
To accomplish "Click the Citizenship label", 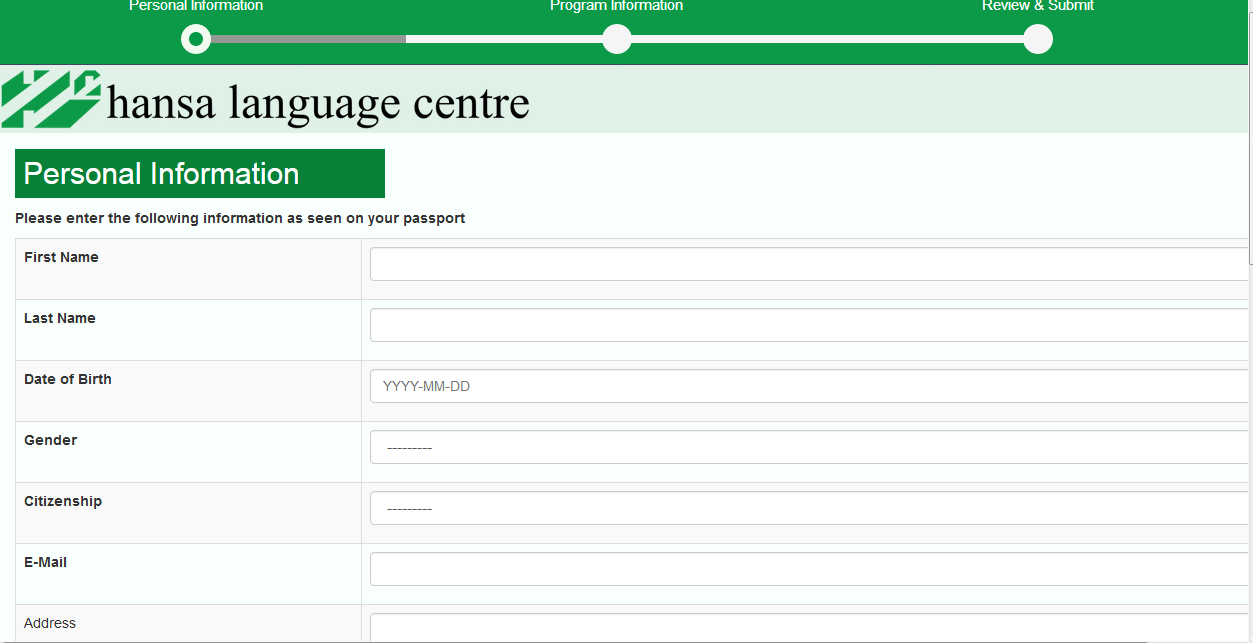I will [63, 501].
